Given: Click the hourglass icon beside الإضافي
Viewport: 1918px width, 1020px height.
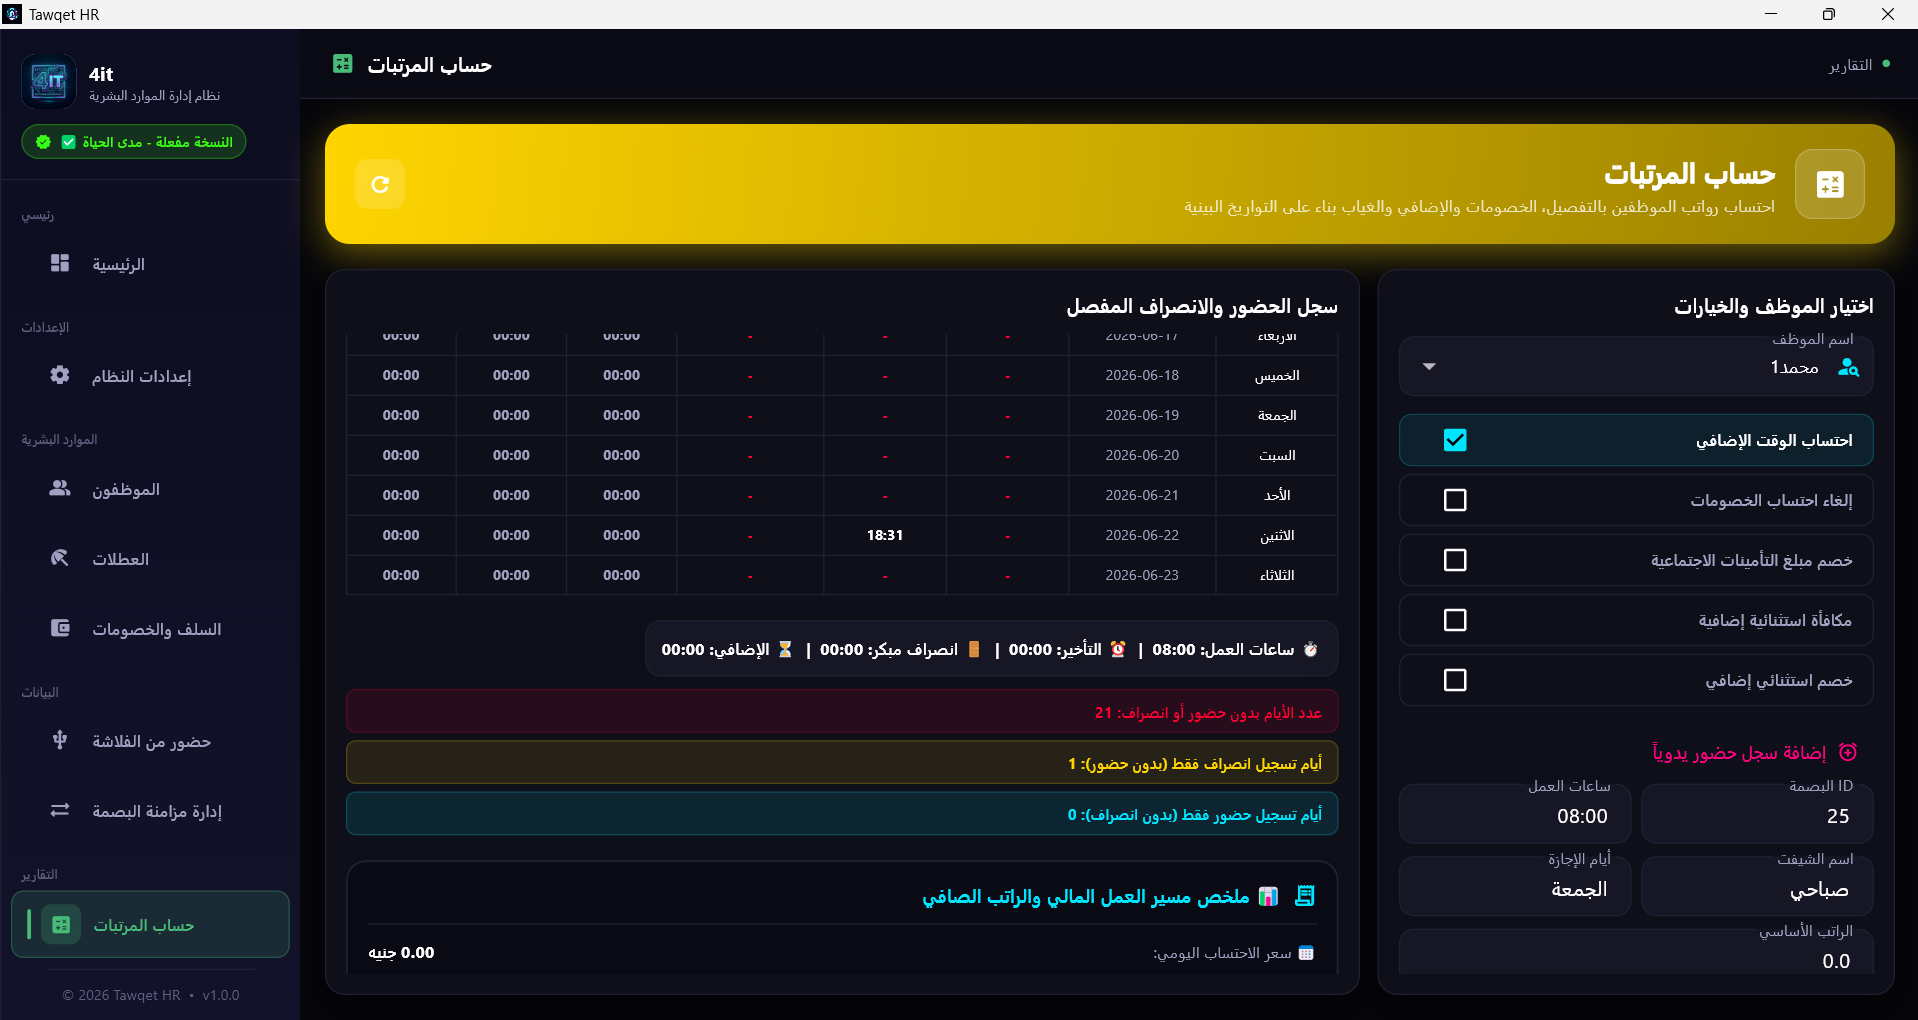Looking at the screenshot, I should coord(785,649).
